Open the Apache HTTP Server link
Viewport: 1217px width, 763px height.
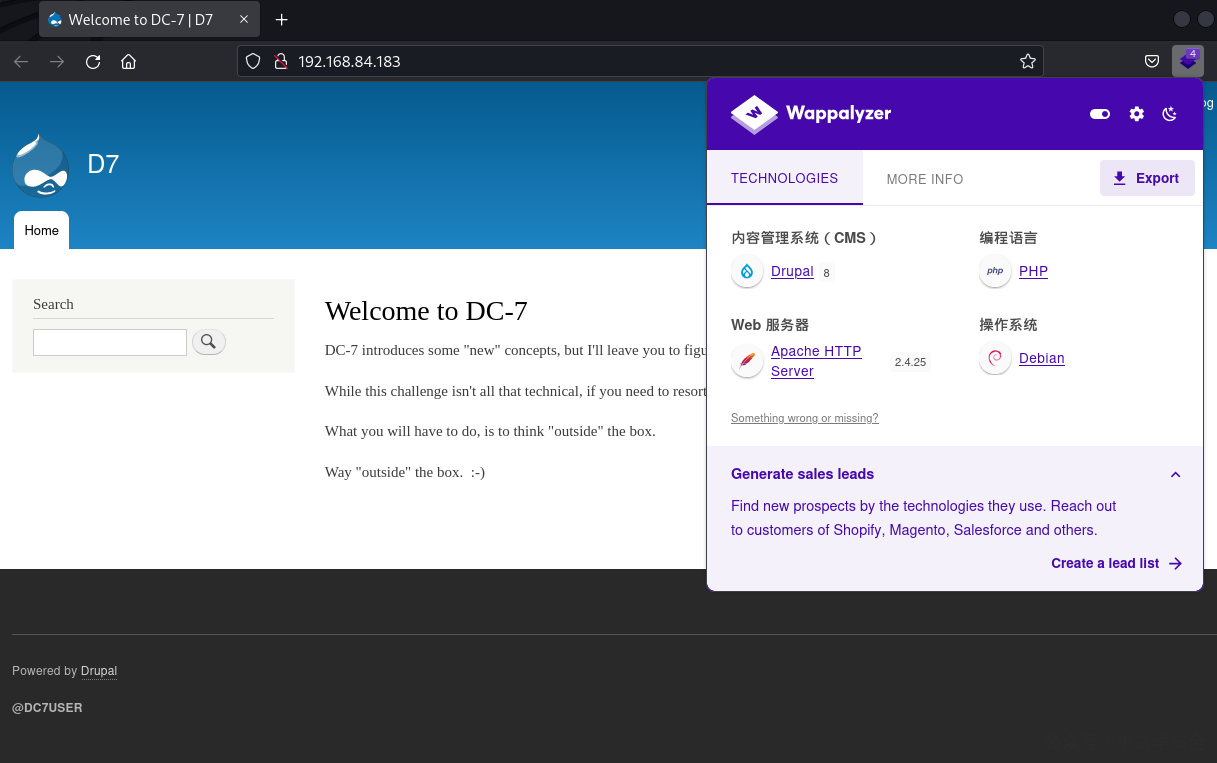tap(816, 361)
